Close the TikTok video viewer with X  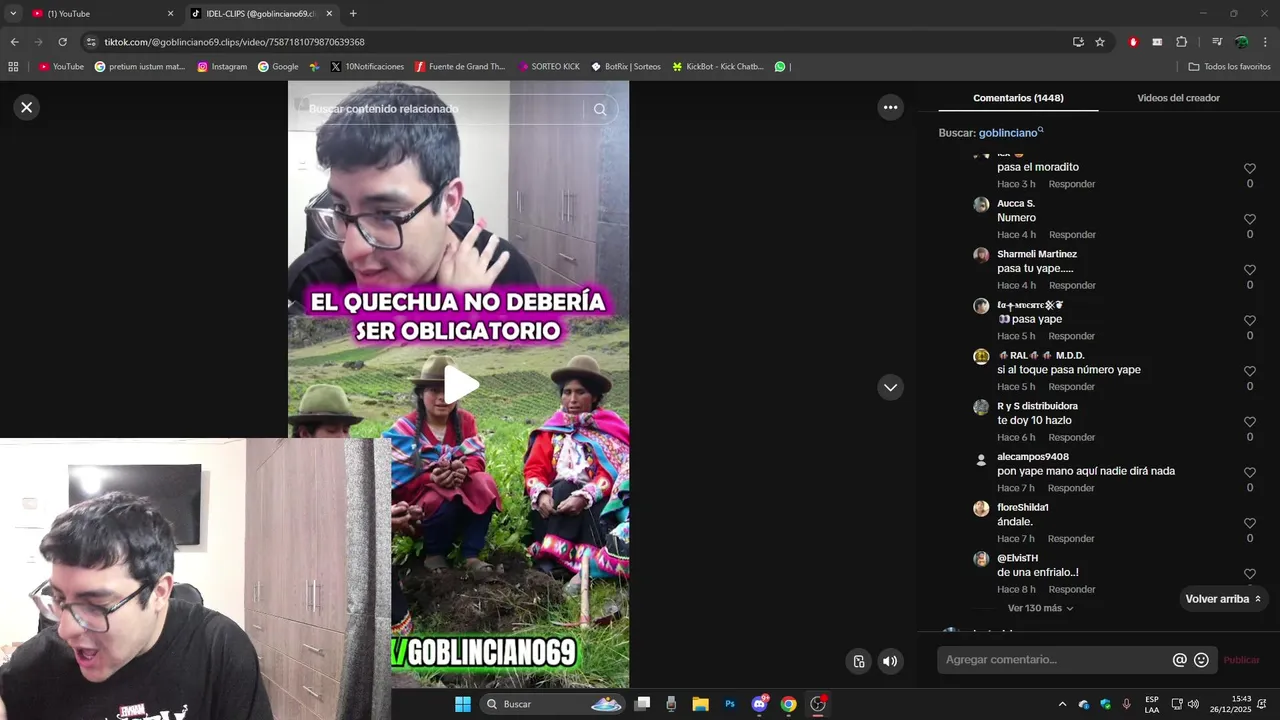pos(27,107)
